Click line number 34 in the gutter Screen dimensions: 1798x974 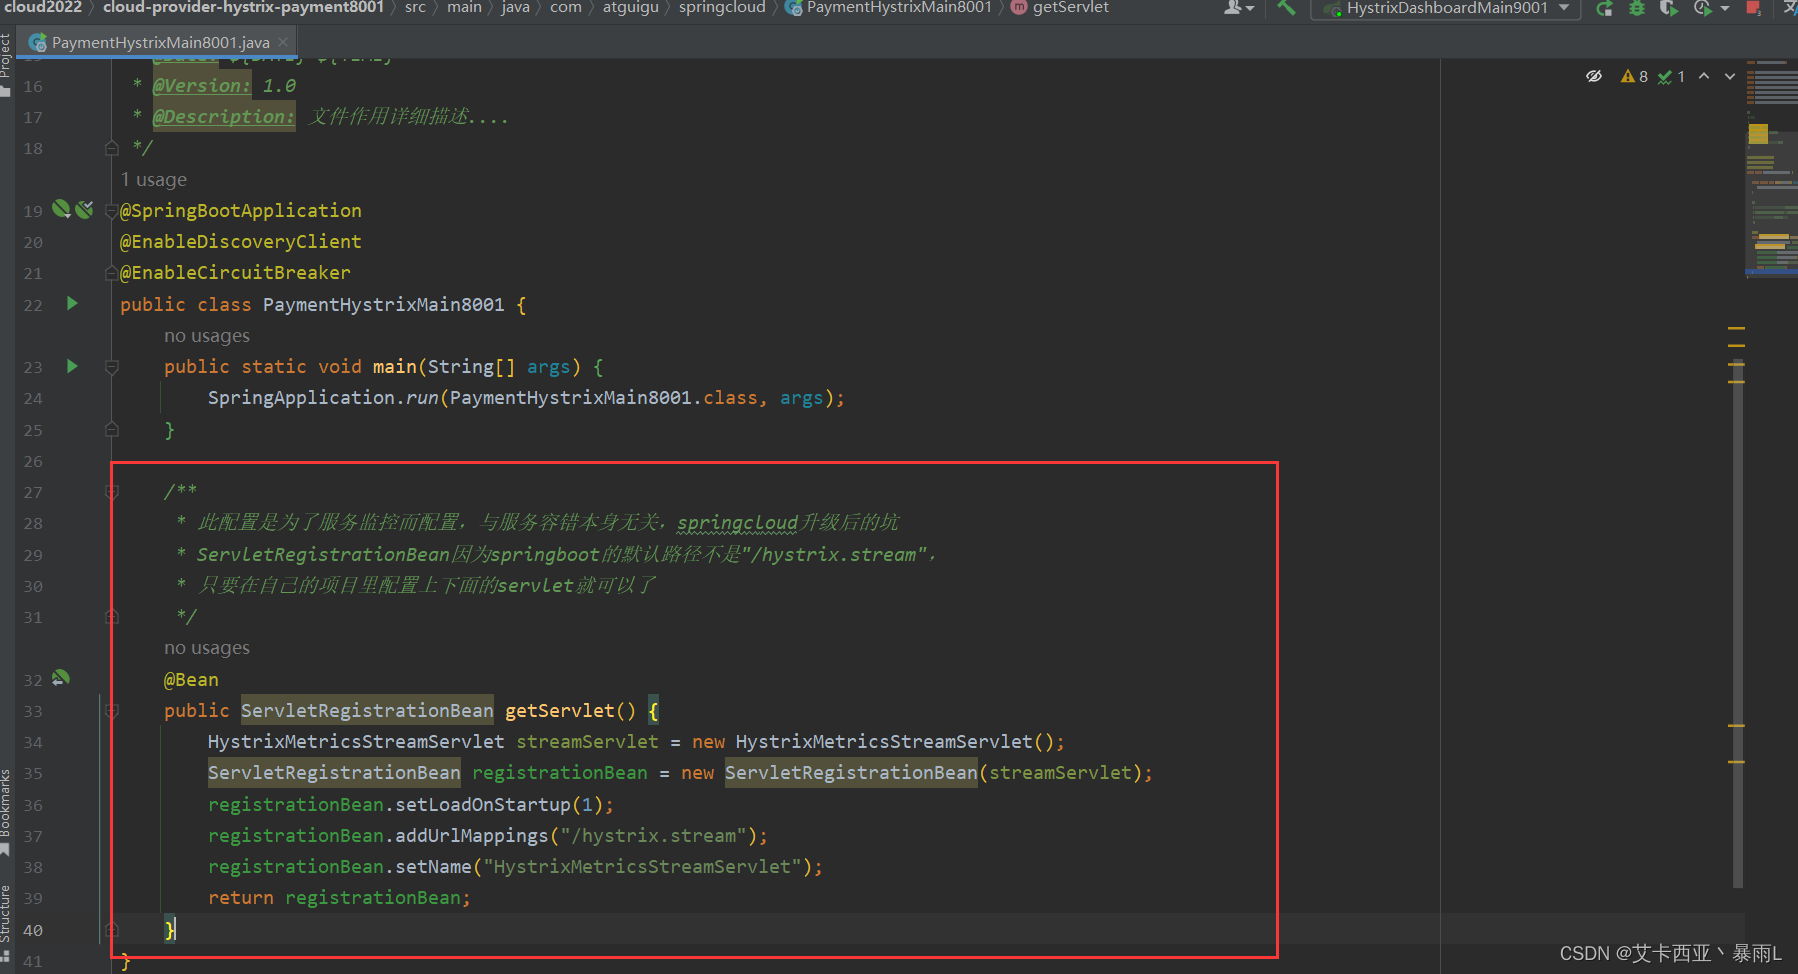[33, 743]
